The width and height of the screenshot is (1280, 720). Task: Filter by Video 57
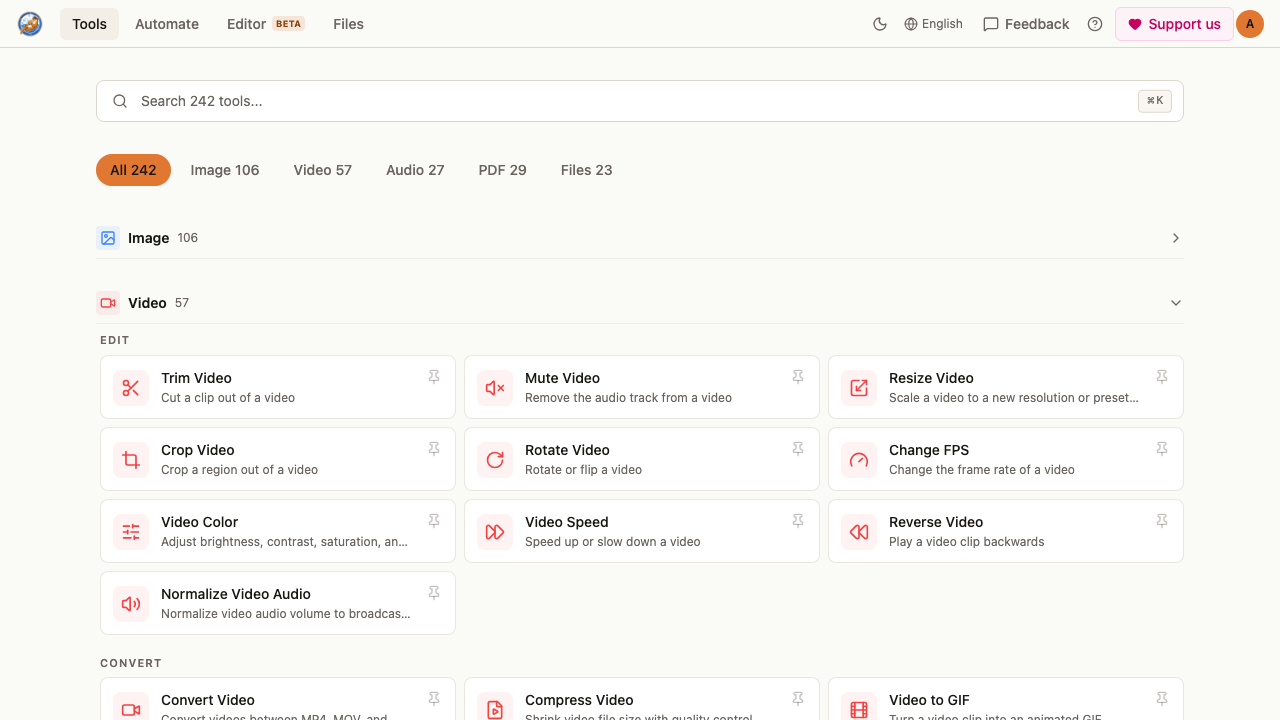323,170
